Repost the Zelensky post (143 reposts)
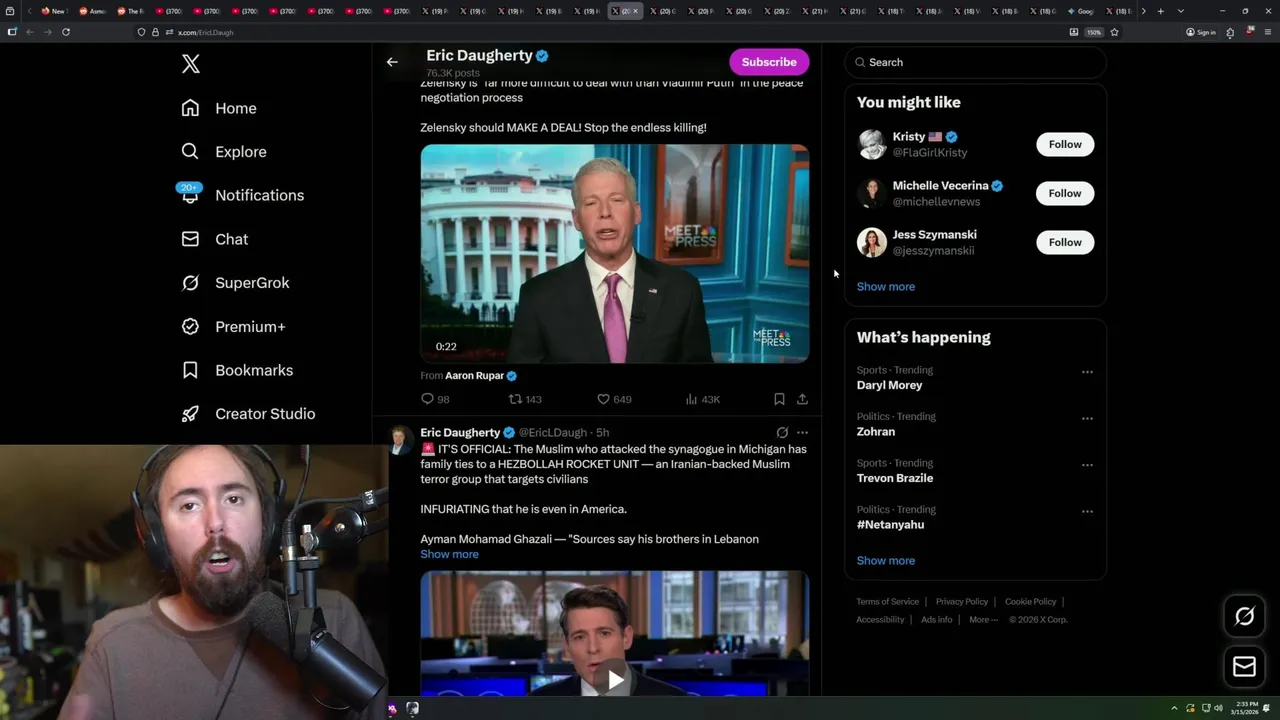The height and width of the screenshot is (720, 1280). point(525,399)
